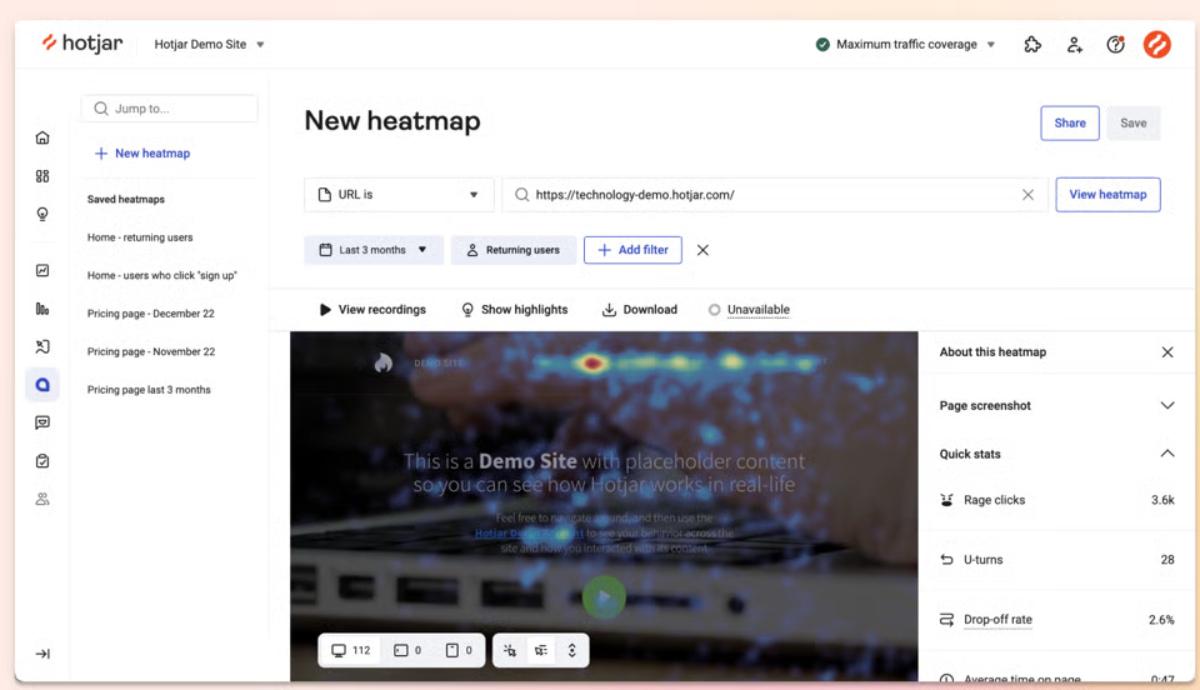The width and height of the screenshot is (1200, 690).
Task: Click the Unavailable status indicator
Action: coord(749,310)
